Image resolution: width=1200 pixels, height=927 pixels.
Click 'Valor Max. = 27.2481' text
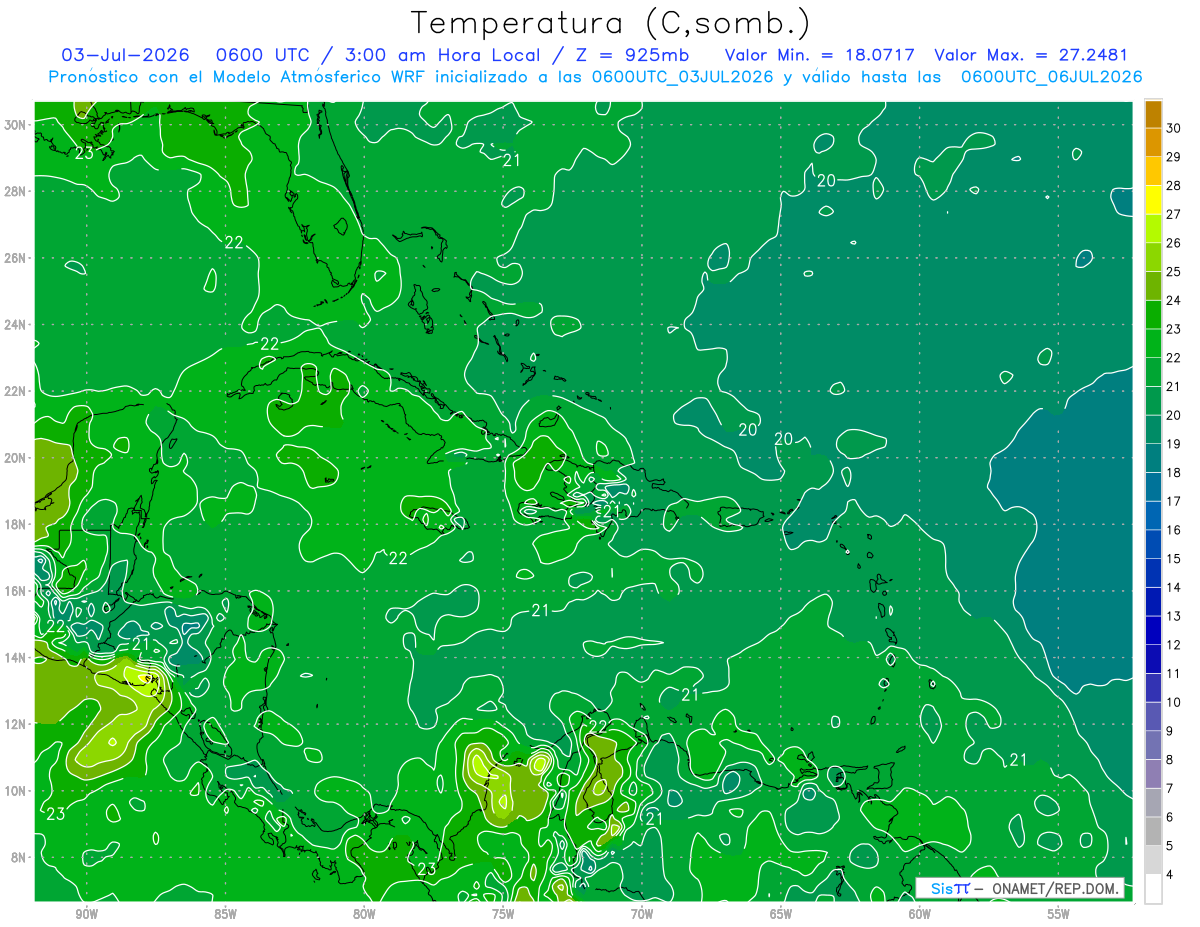(1031, 55)
